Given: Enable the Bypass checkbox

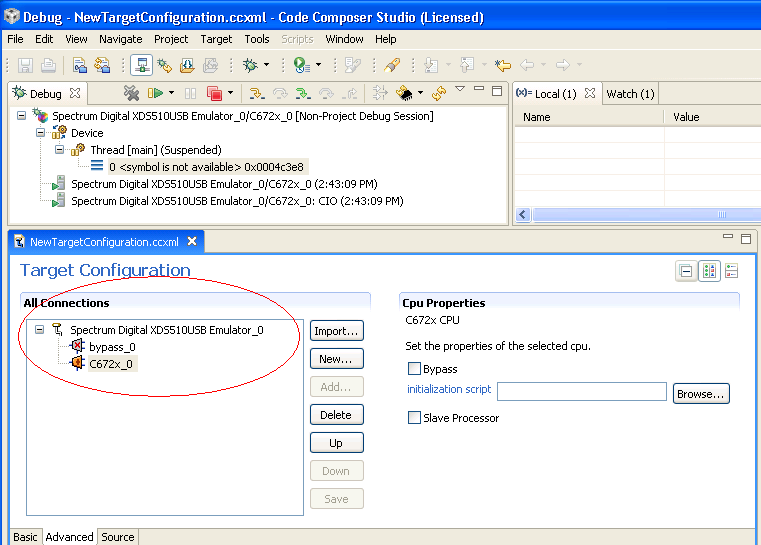Looking at the screenshot, I should tap(414, 369).
